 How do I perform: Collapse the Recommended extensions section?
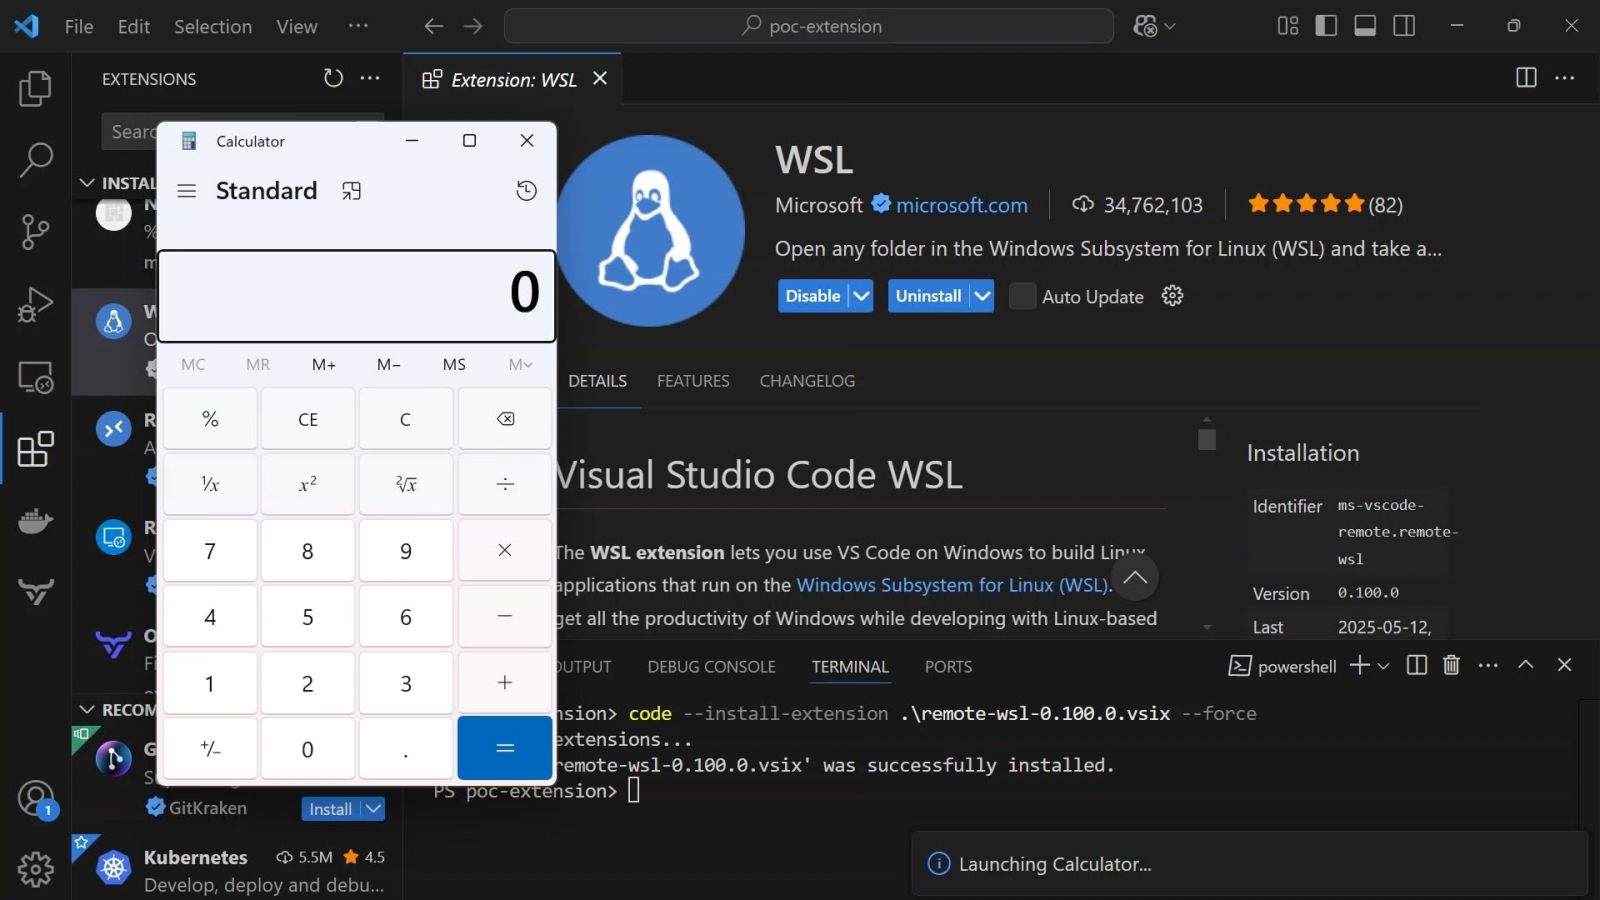87,709
